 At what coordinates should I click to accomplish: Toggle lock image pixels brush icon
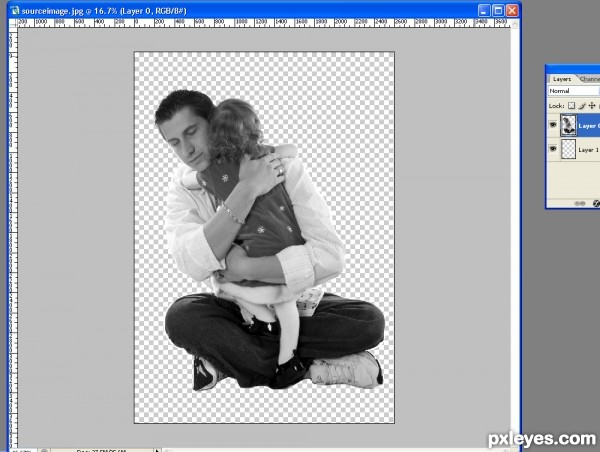click(x=582, y=106)
